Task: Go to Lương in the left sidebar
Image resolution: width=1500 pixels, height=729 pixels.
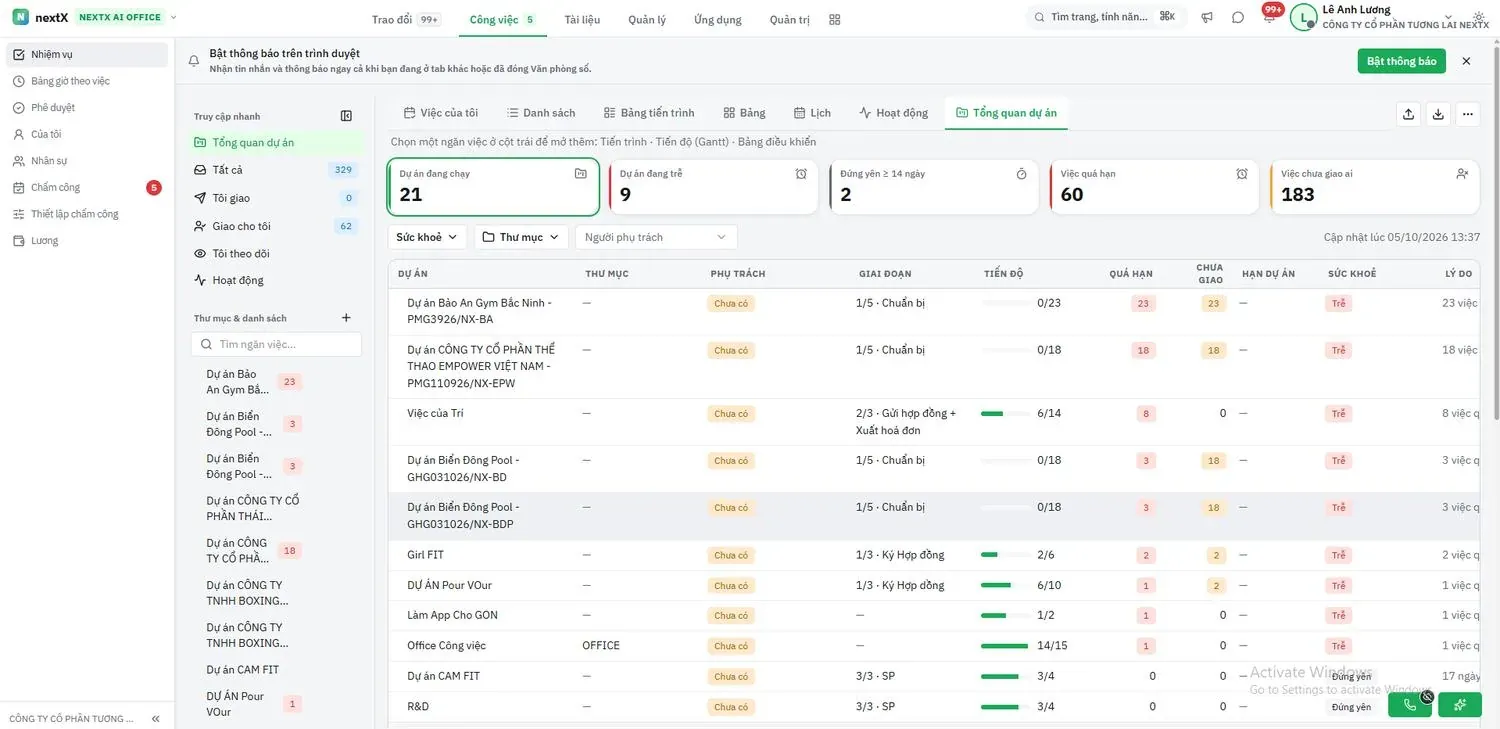Action: pyautogui.click(x=87, y=241)
